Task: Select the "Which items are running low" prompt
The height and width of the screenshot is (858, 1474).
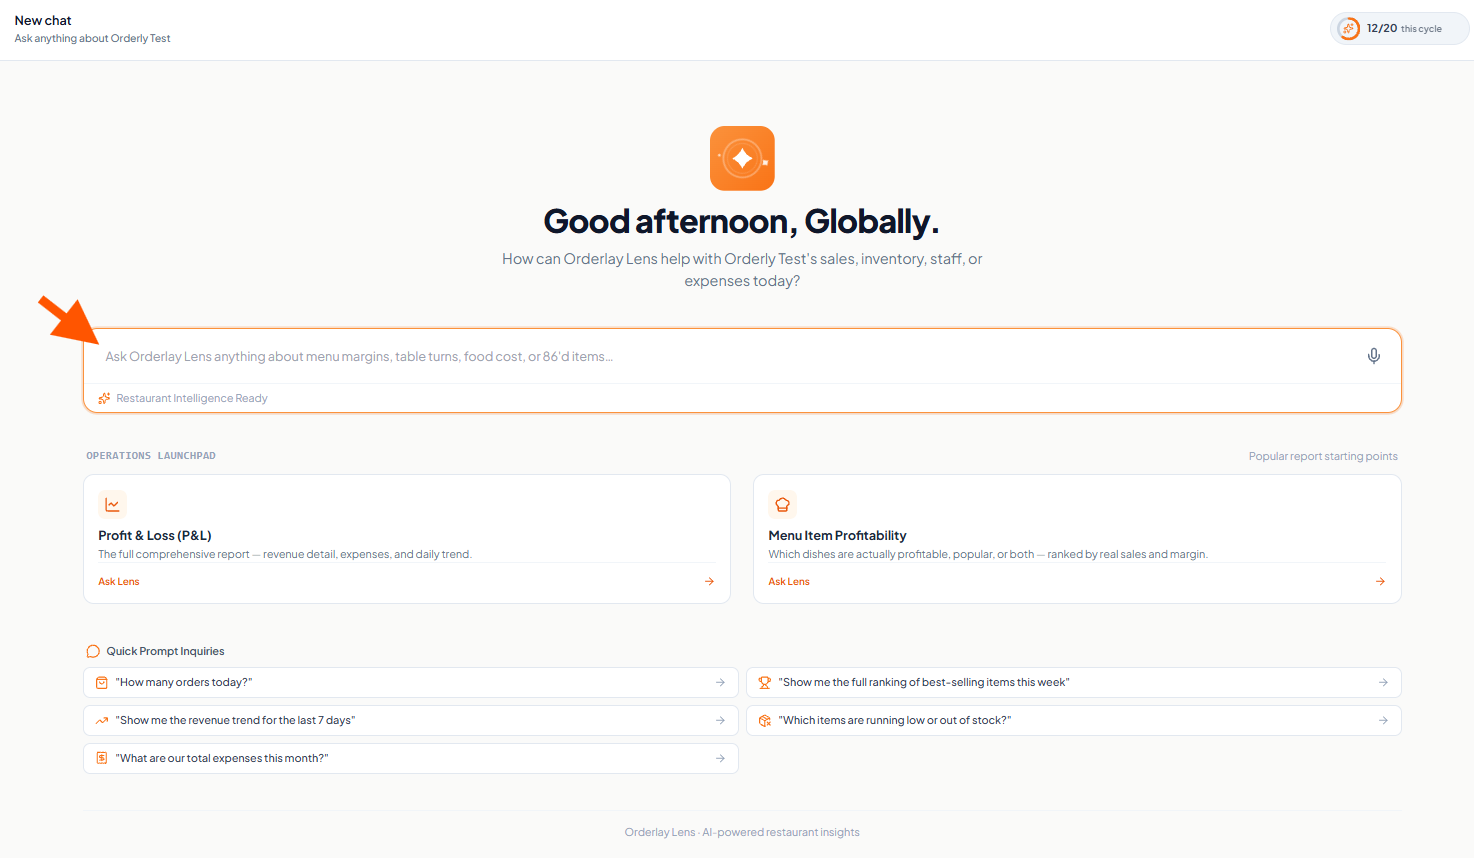Action: [x=1074, y=721]
